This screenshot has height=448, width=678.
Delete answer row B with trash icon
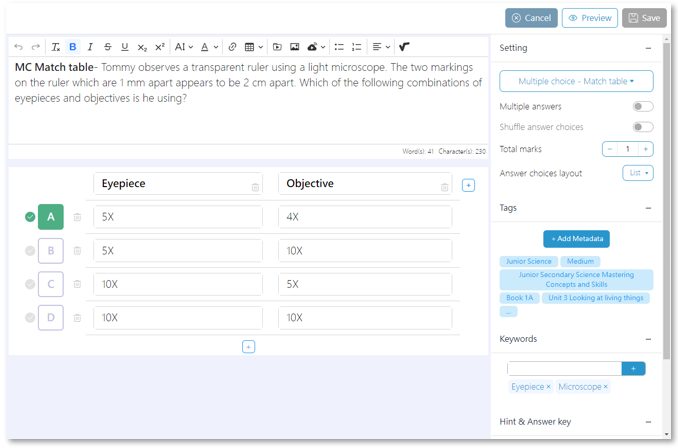[x=77, y=251]
